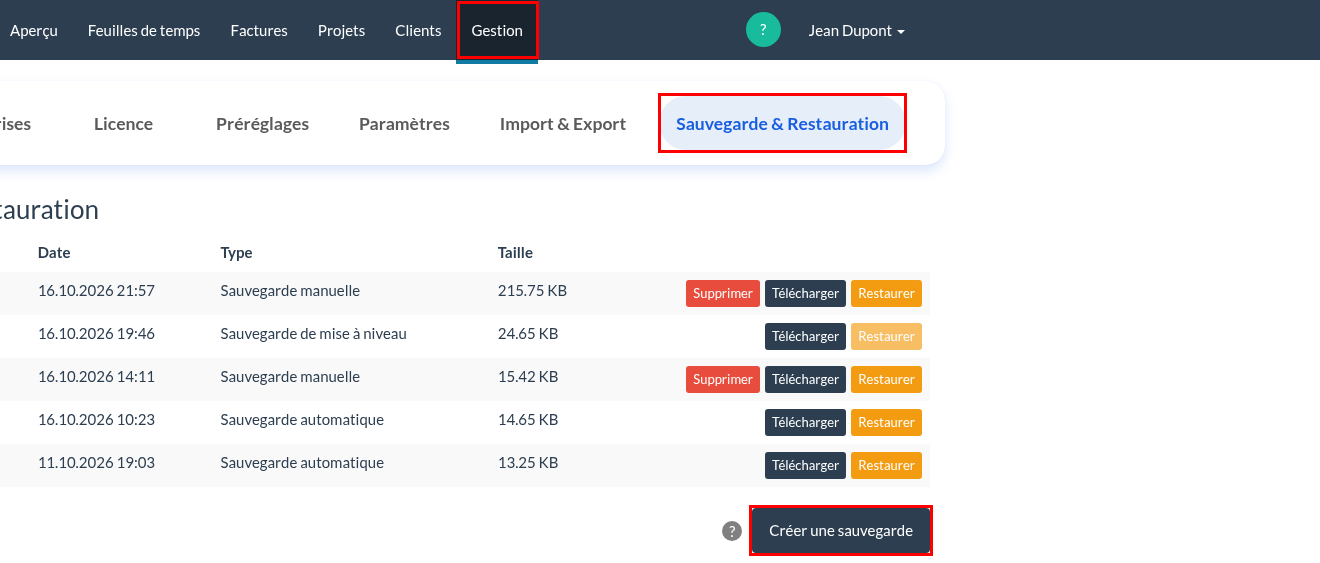Open the Jean Dupont user dropdown

pos(856,31)
